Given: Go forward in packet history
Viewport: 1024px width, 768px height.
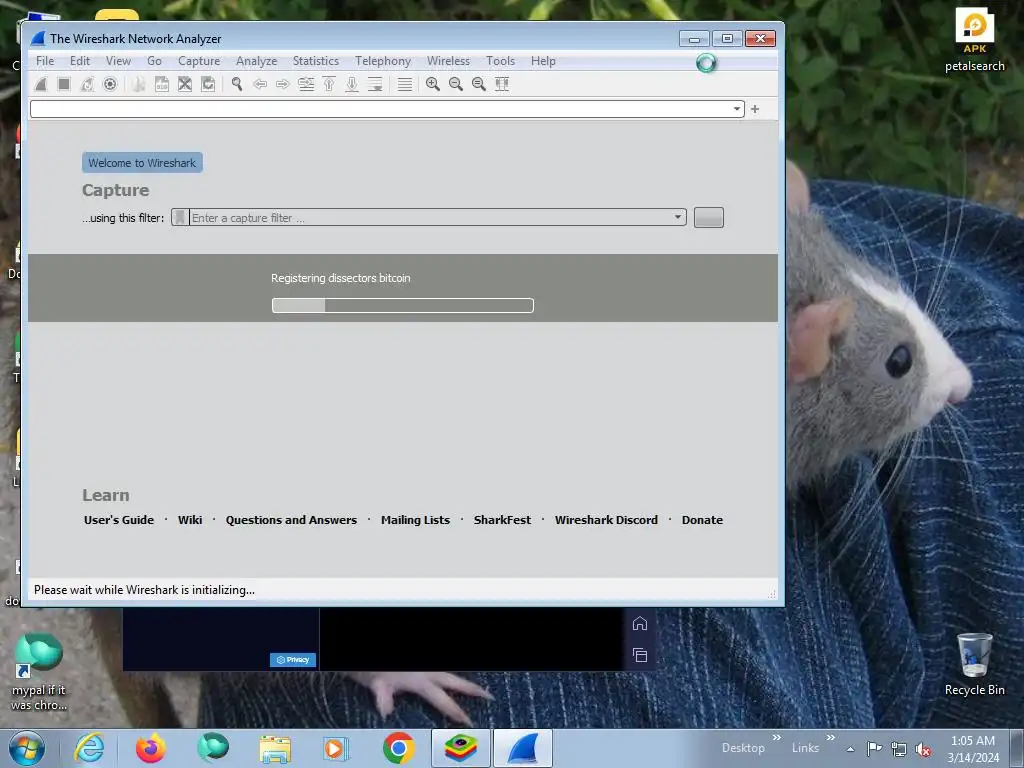Looking at the screenshot, I should 283,84.
